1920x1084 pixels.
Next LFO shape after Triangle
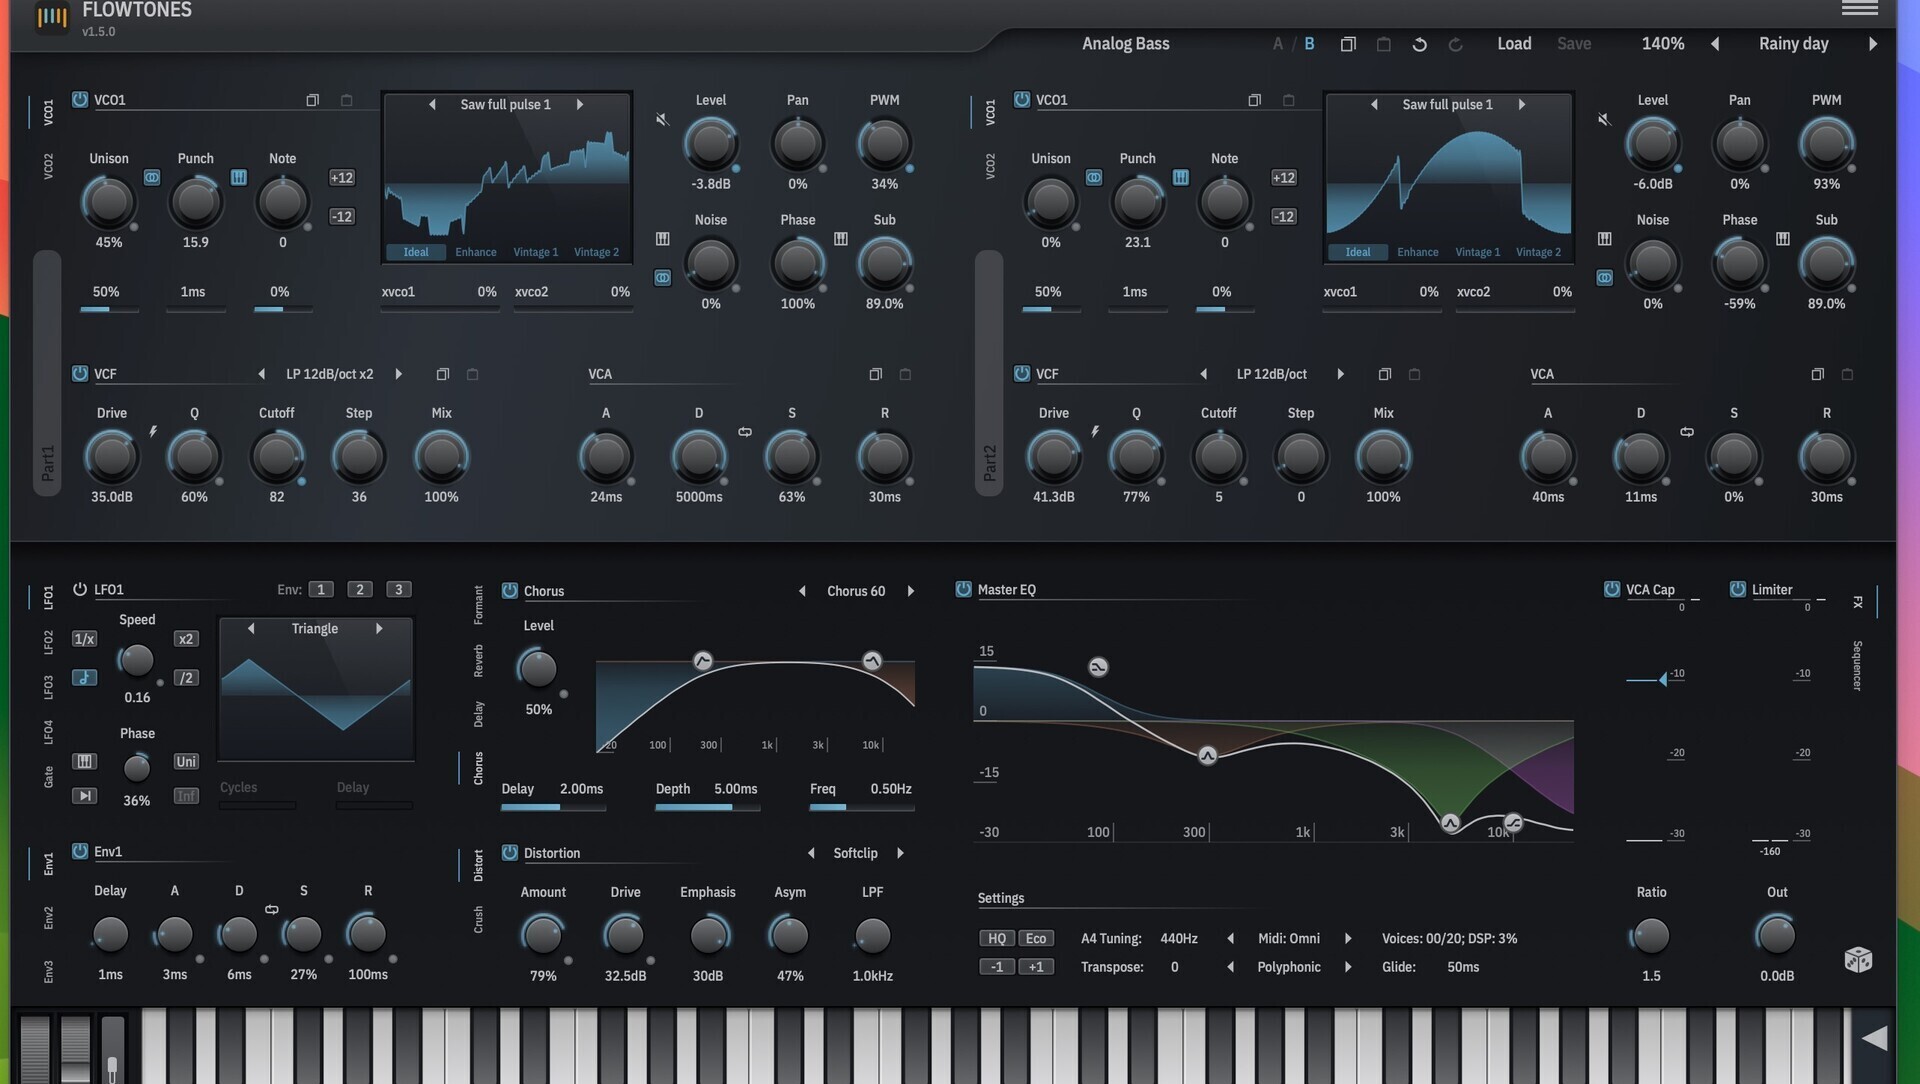point(379,629)
